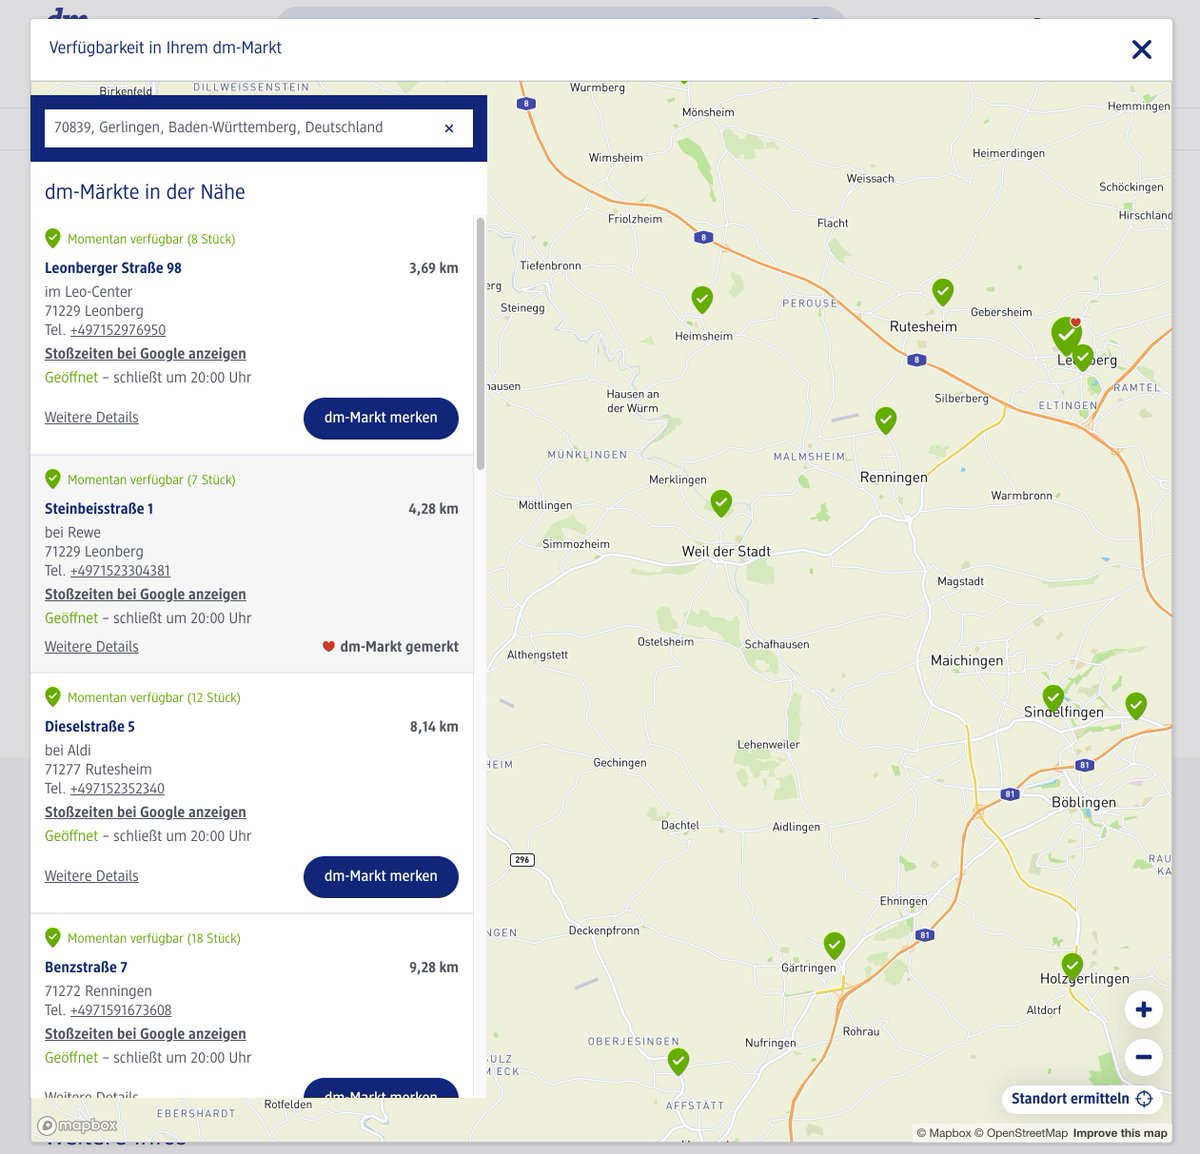Screen dimensions: 1200x1154
Task: Open the Leonberger Straße 98 store title
Action: click(x=113, y=268)
